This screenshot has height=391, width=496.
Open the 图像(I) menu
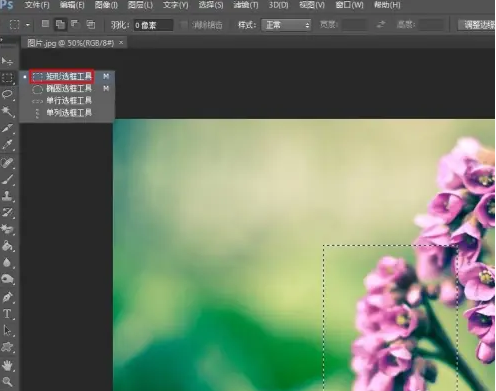click(106, 5)
